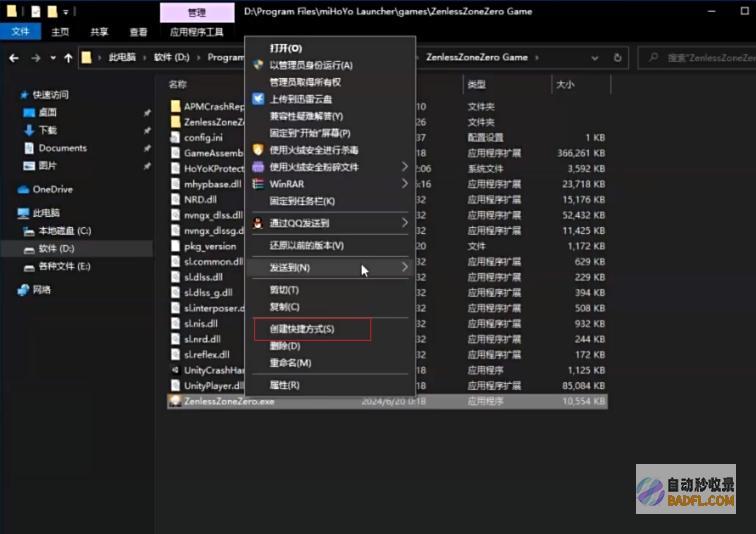Open the recent locations dropdown arrow
The image size is (756, 534).
(53, 58)
